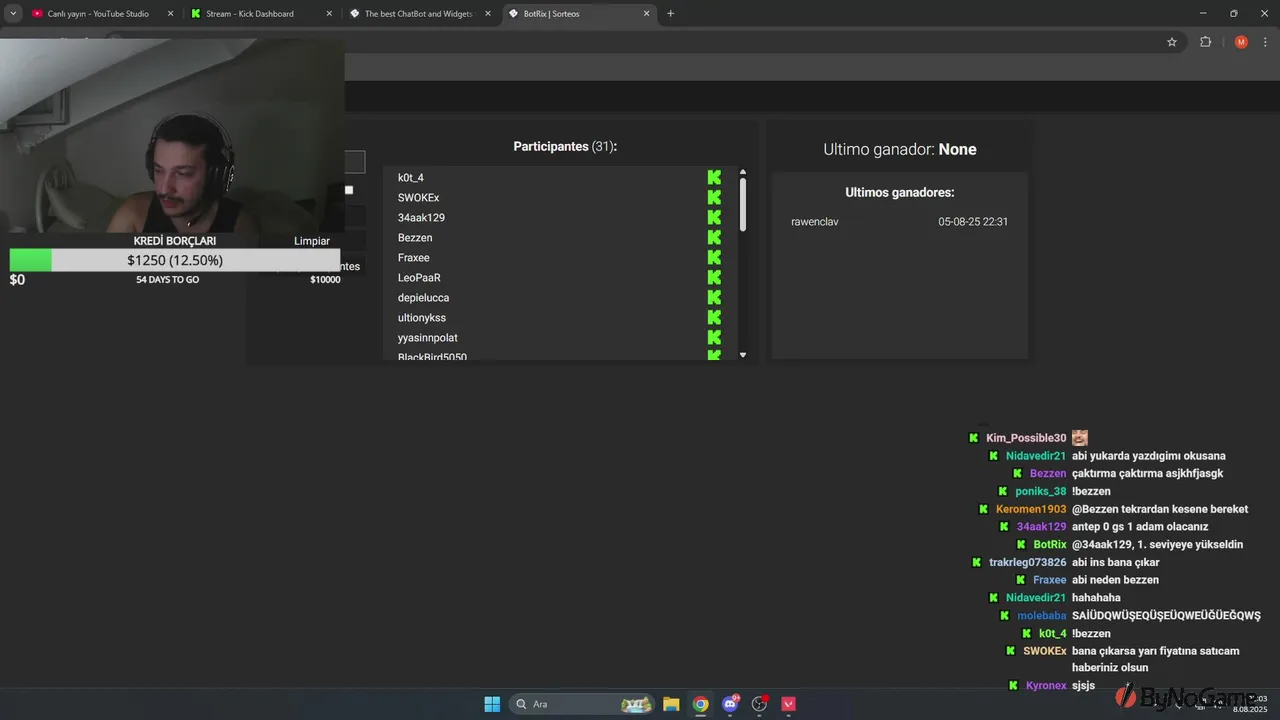Click the Participantes (31) heading

click(565, 146)
